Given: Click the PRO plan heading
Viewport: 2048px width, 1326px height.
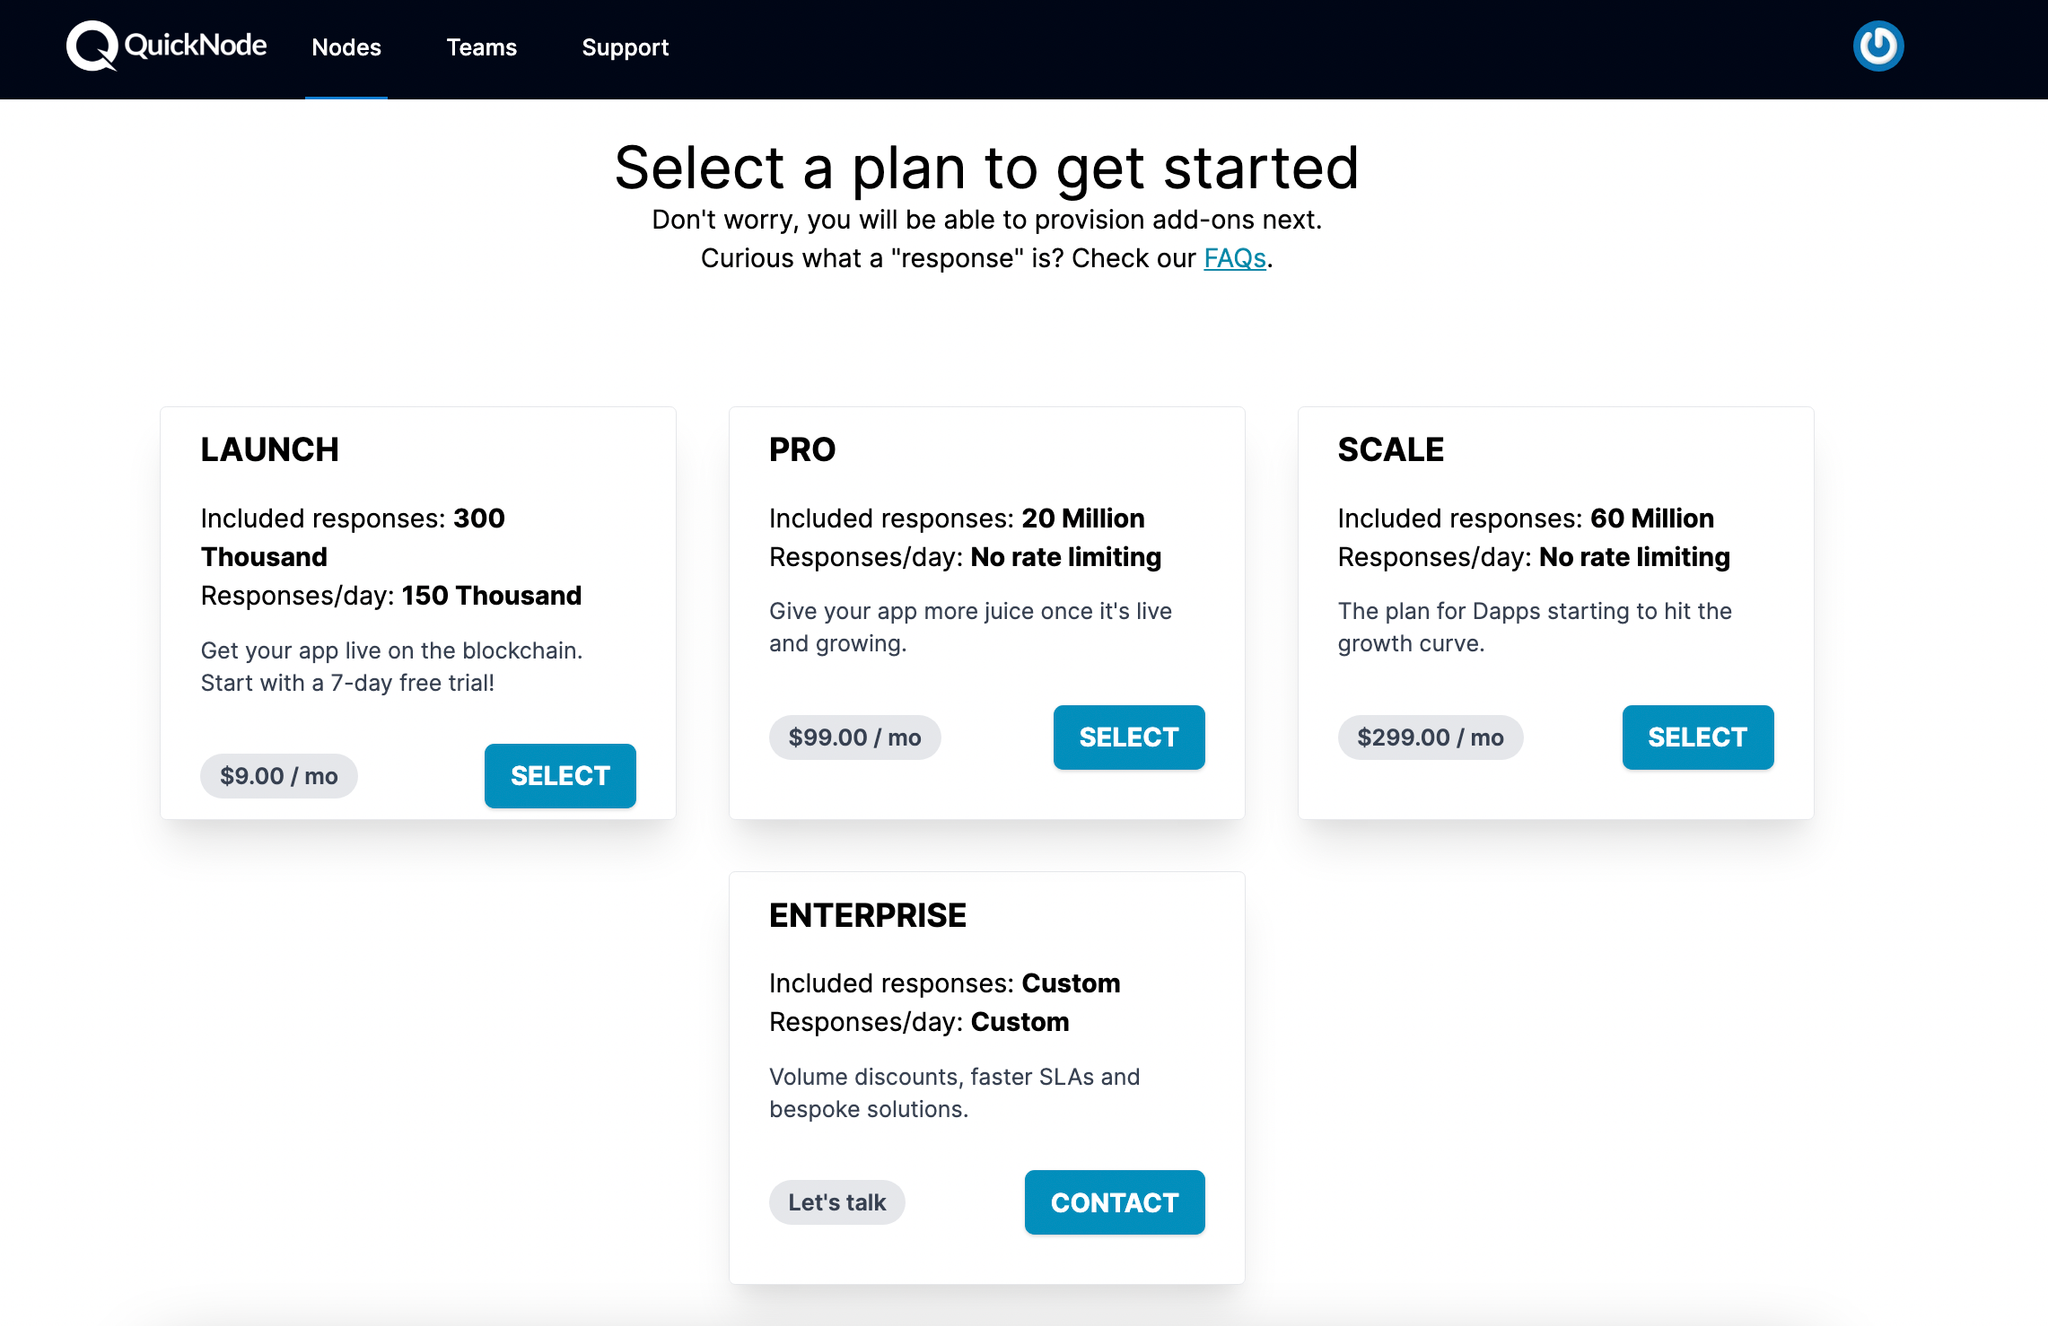Looking at the screenshot, I should click(x=802, y=450).
